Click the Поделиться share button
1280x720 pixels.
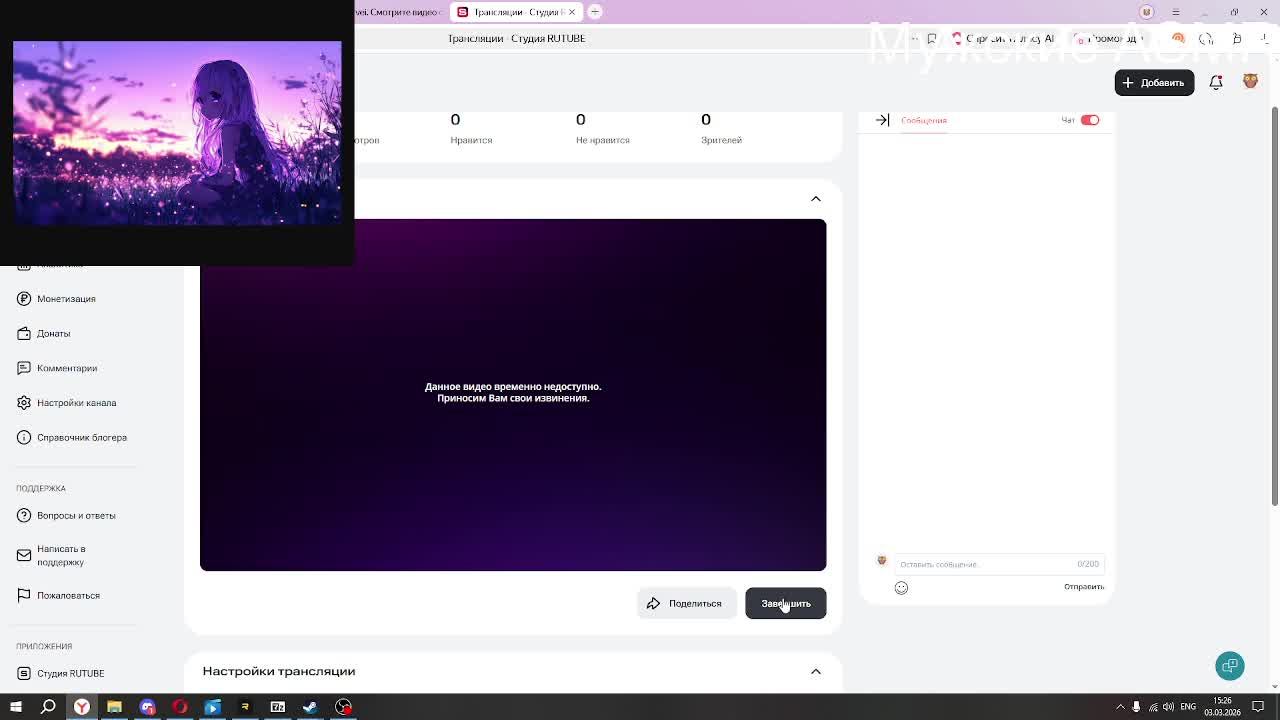click(686, 603)
